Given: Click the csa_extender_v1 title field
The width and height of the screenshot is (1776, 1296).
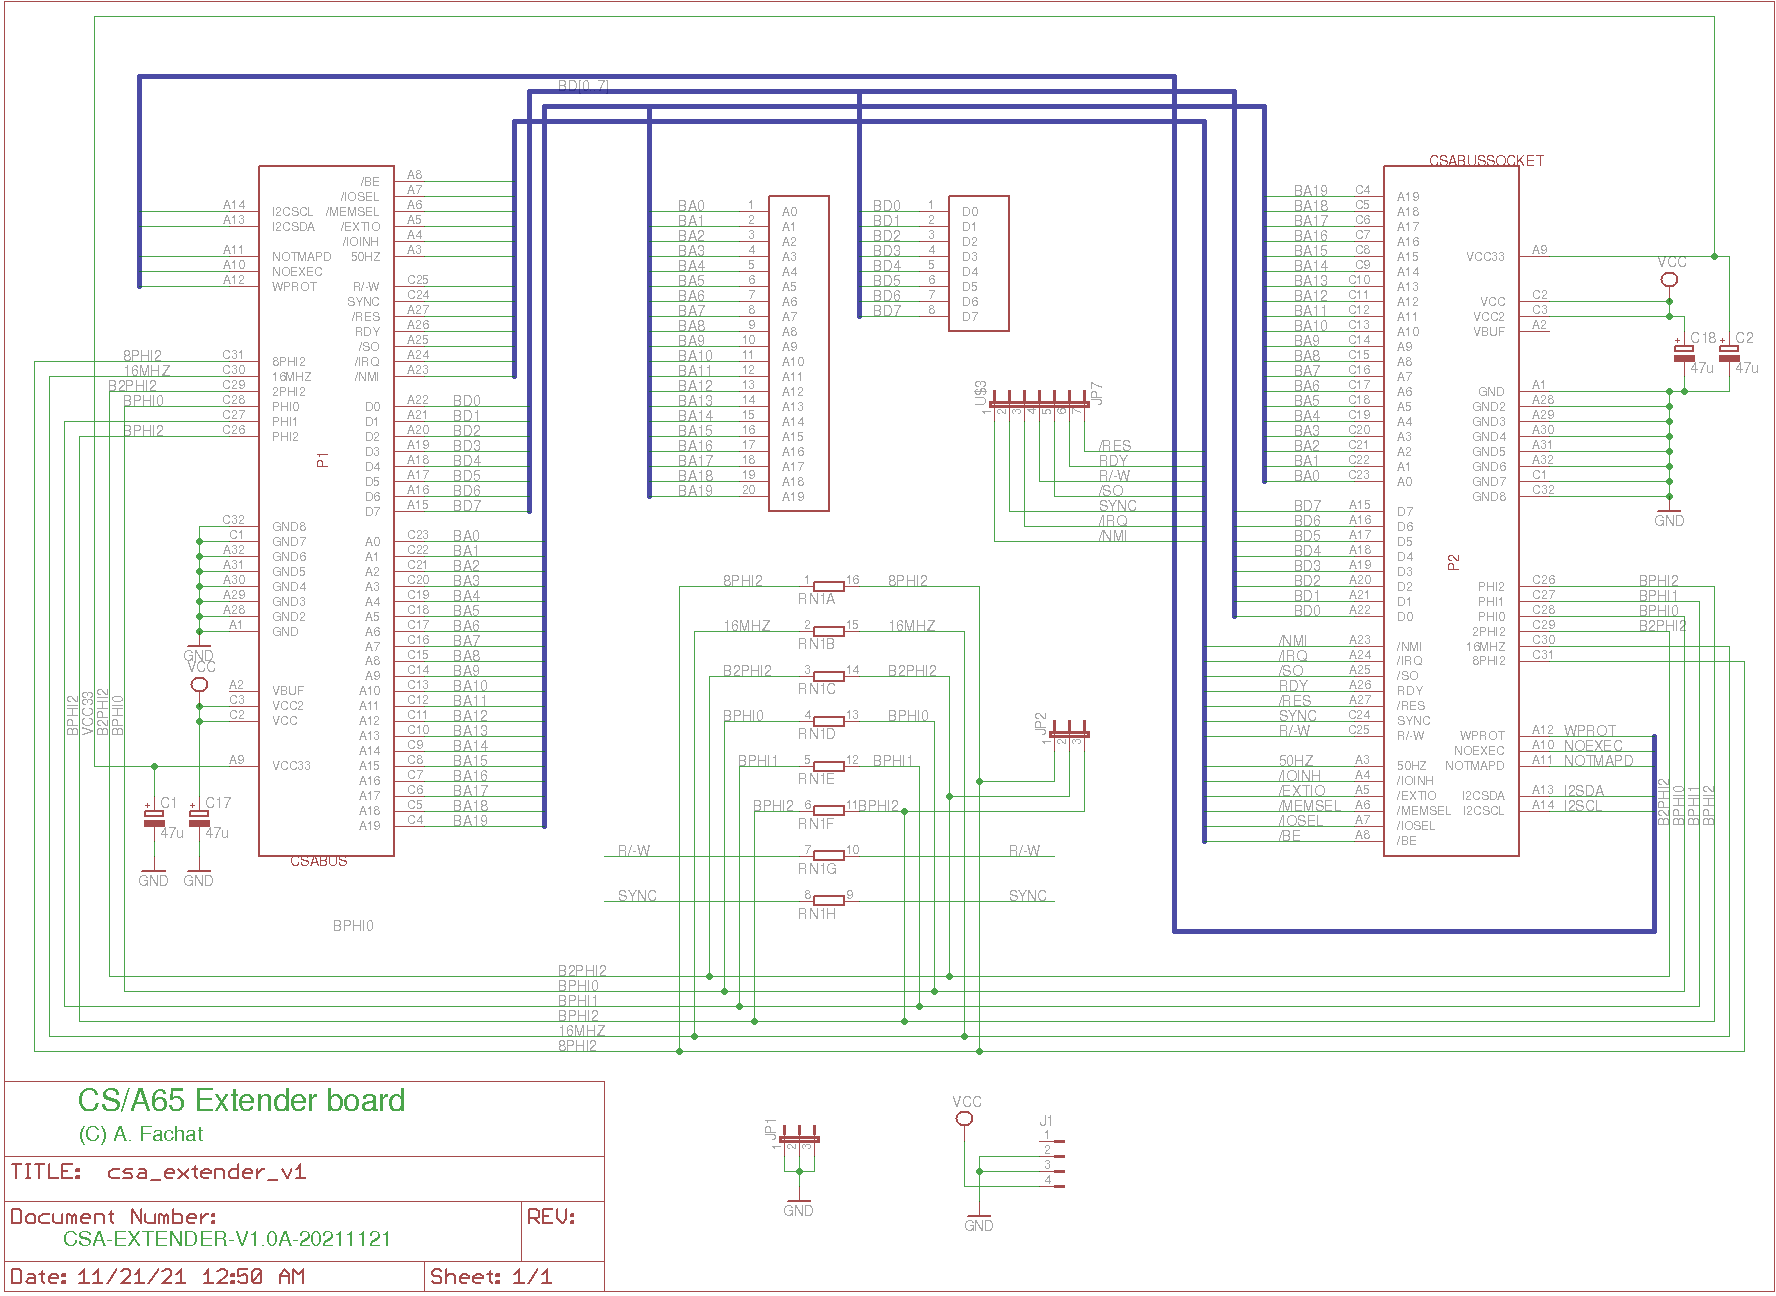Looking at the screenshot, I should tap(206, 1172).
